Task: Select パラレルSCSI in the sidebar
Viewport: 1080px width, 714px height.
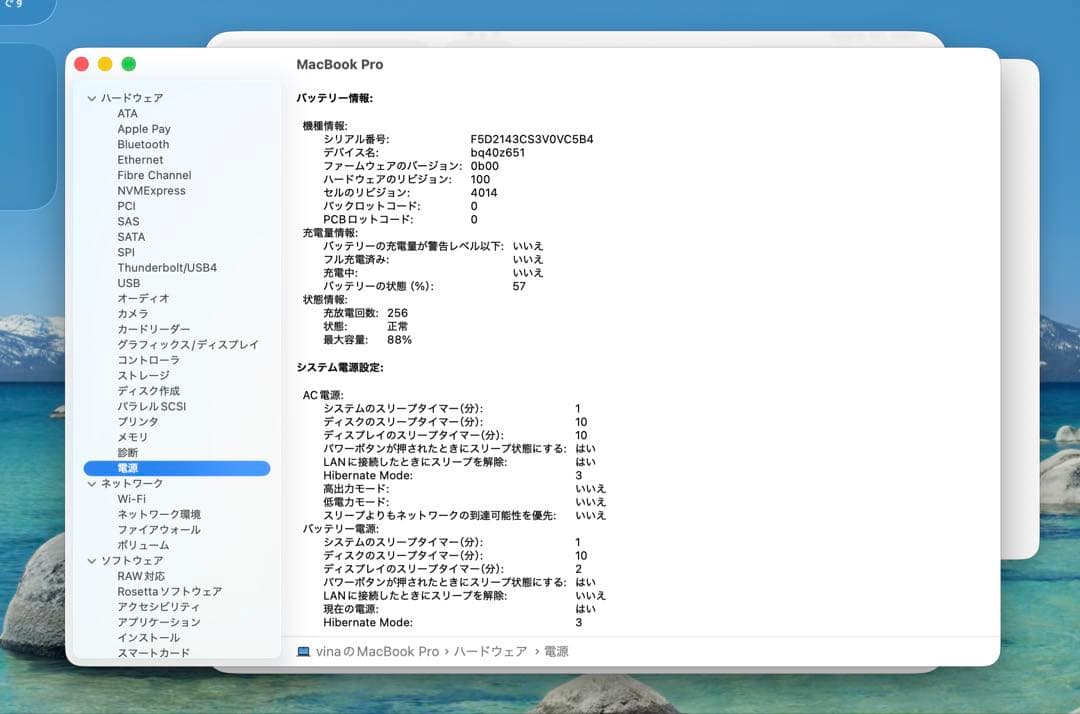Action: click(x=152, y=406)
